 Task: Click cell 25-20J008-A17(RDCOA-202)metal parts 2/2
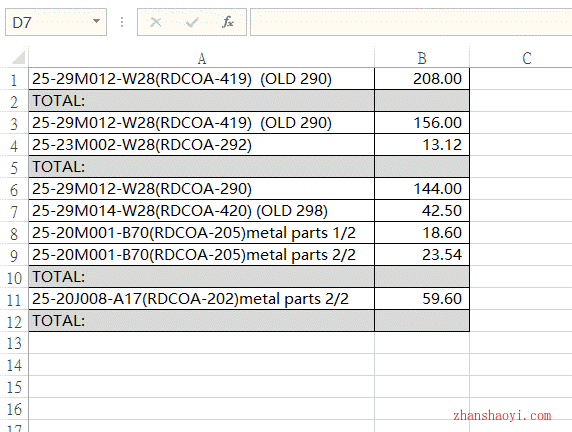(x=201, y=299)
